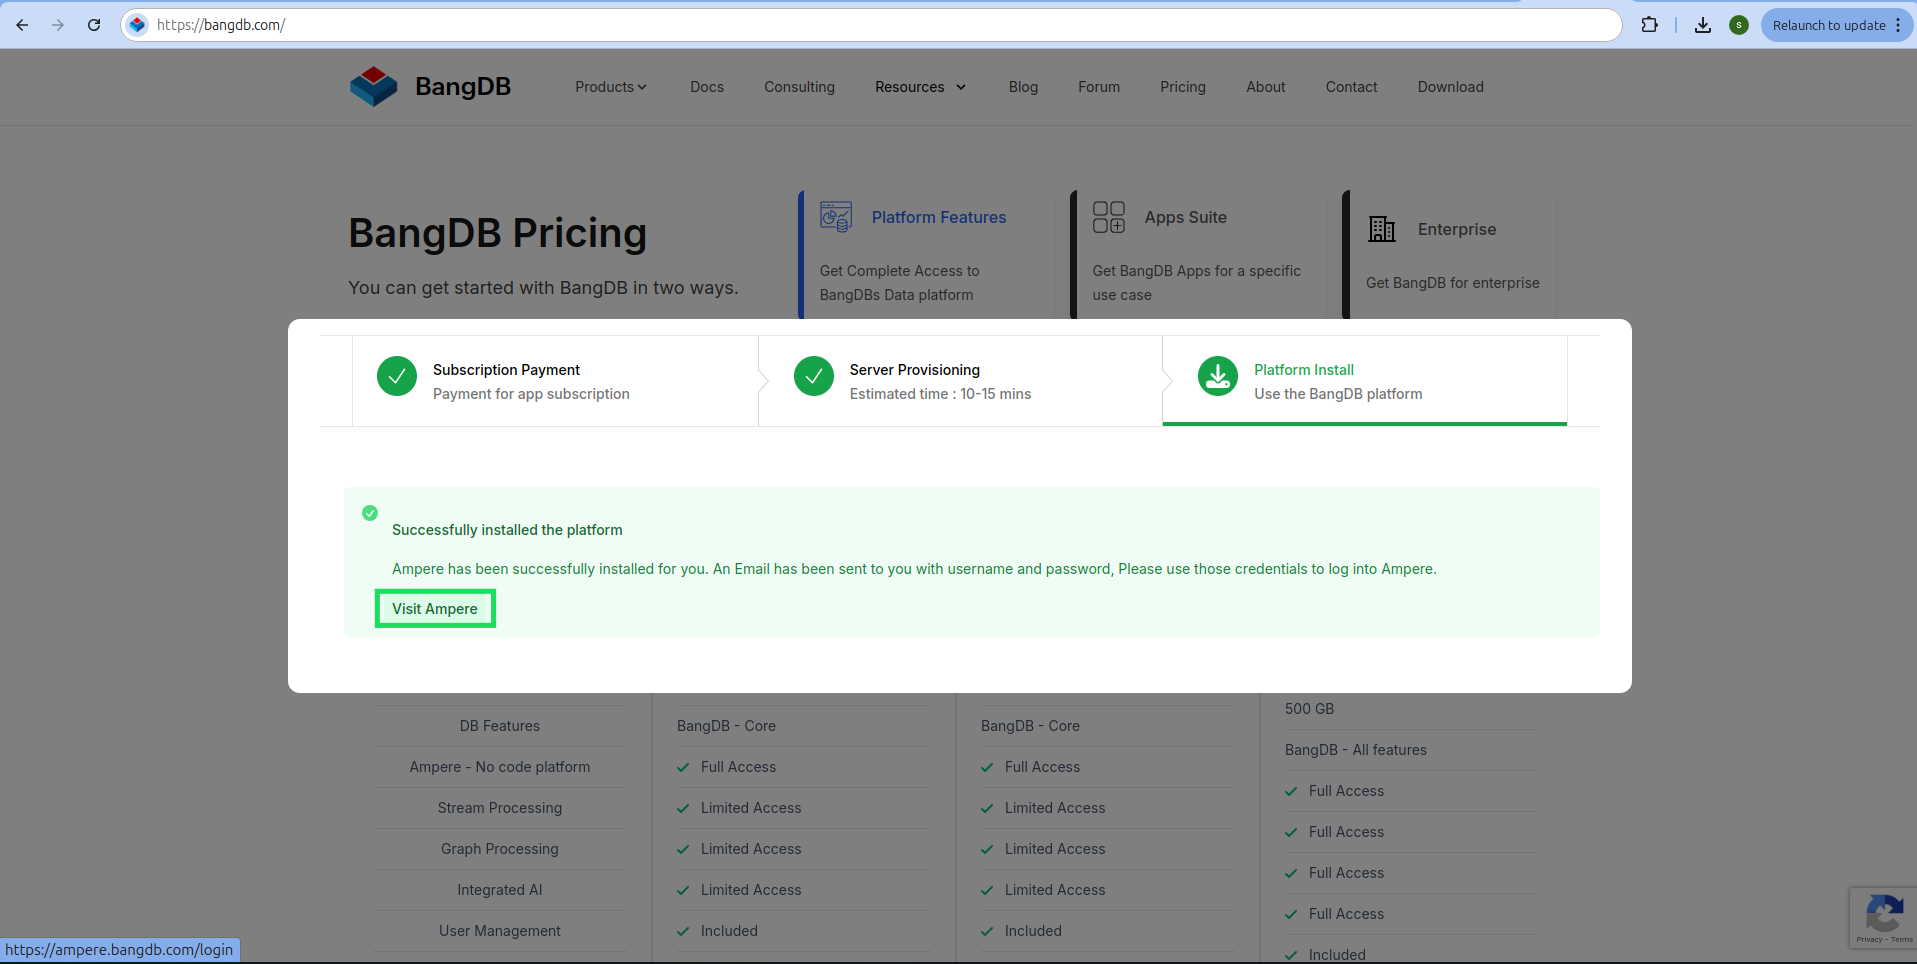Image resolution: width=1917 pixels, height=964 pixels.
Task: Click Platform Features card icon
Action: click(836, 217)
